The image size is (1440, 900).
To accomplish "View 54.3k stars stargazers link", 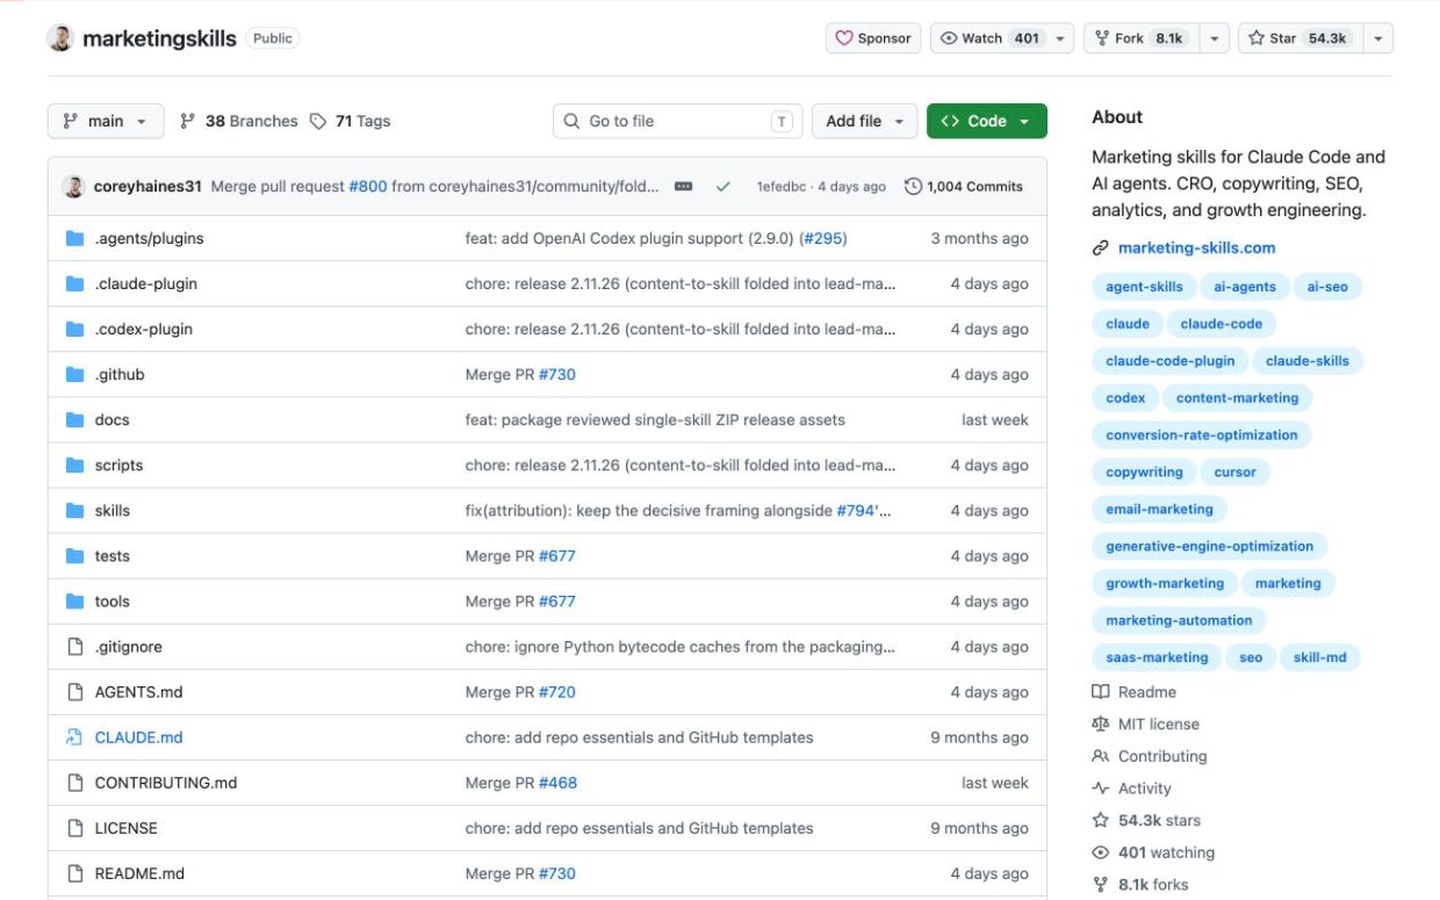I will click(x=1147, y=820).
